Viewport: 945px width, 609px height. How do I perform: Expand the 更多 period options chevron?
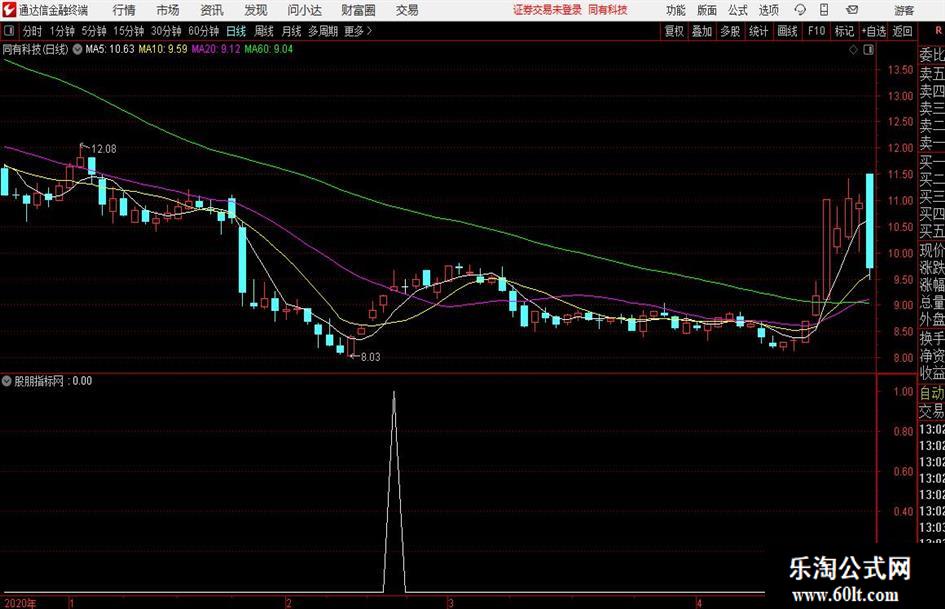[369, 31]
